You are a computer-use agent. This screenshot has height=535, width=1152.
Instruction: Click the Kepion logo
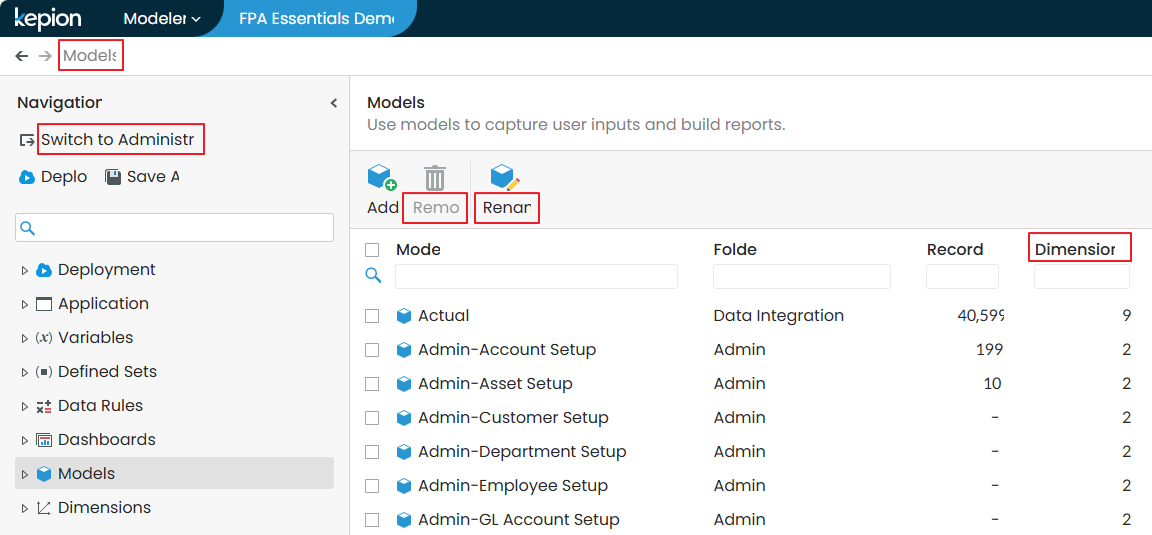[48, 18]
